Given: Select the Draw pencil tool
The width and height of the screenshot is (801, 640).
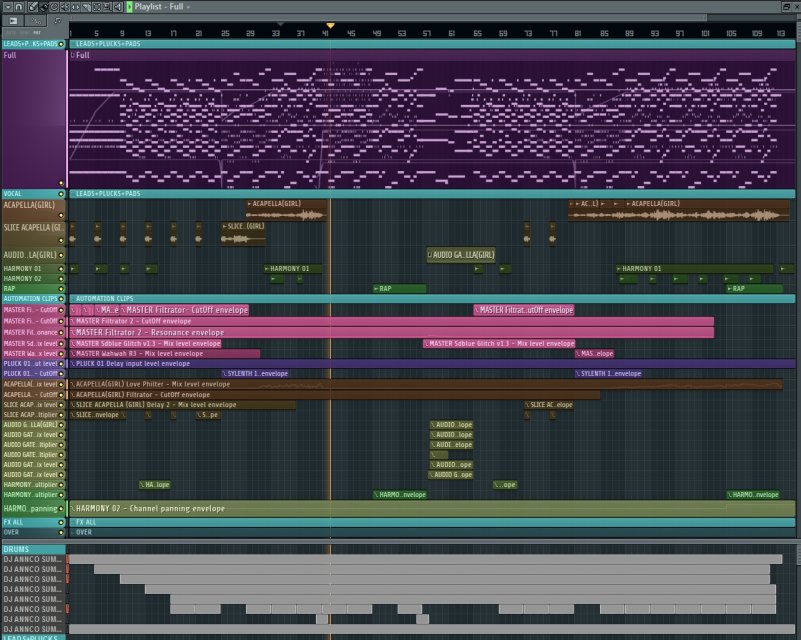Looking at the screenshot, I should pyautogui.click(x=33, y=7).
